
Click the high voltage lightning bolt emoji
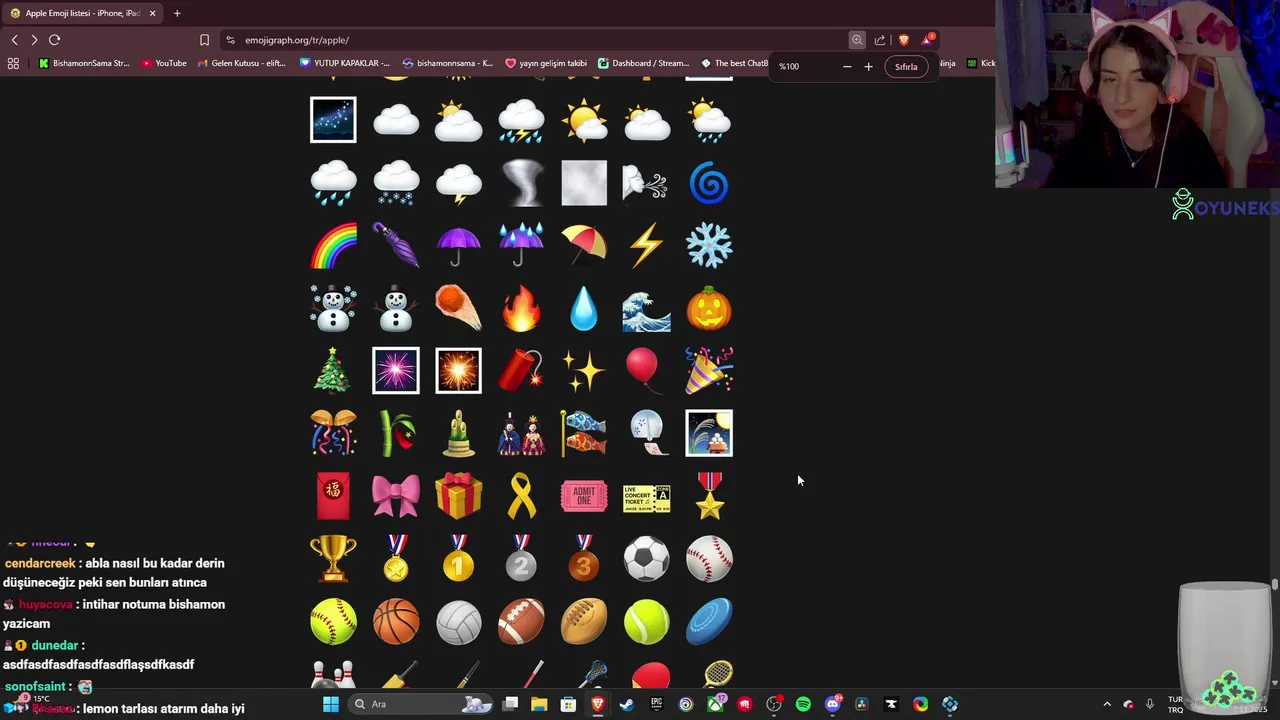[x=646, y=245]
